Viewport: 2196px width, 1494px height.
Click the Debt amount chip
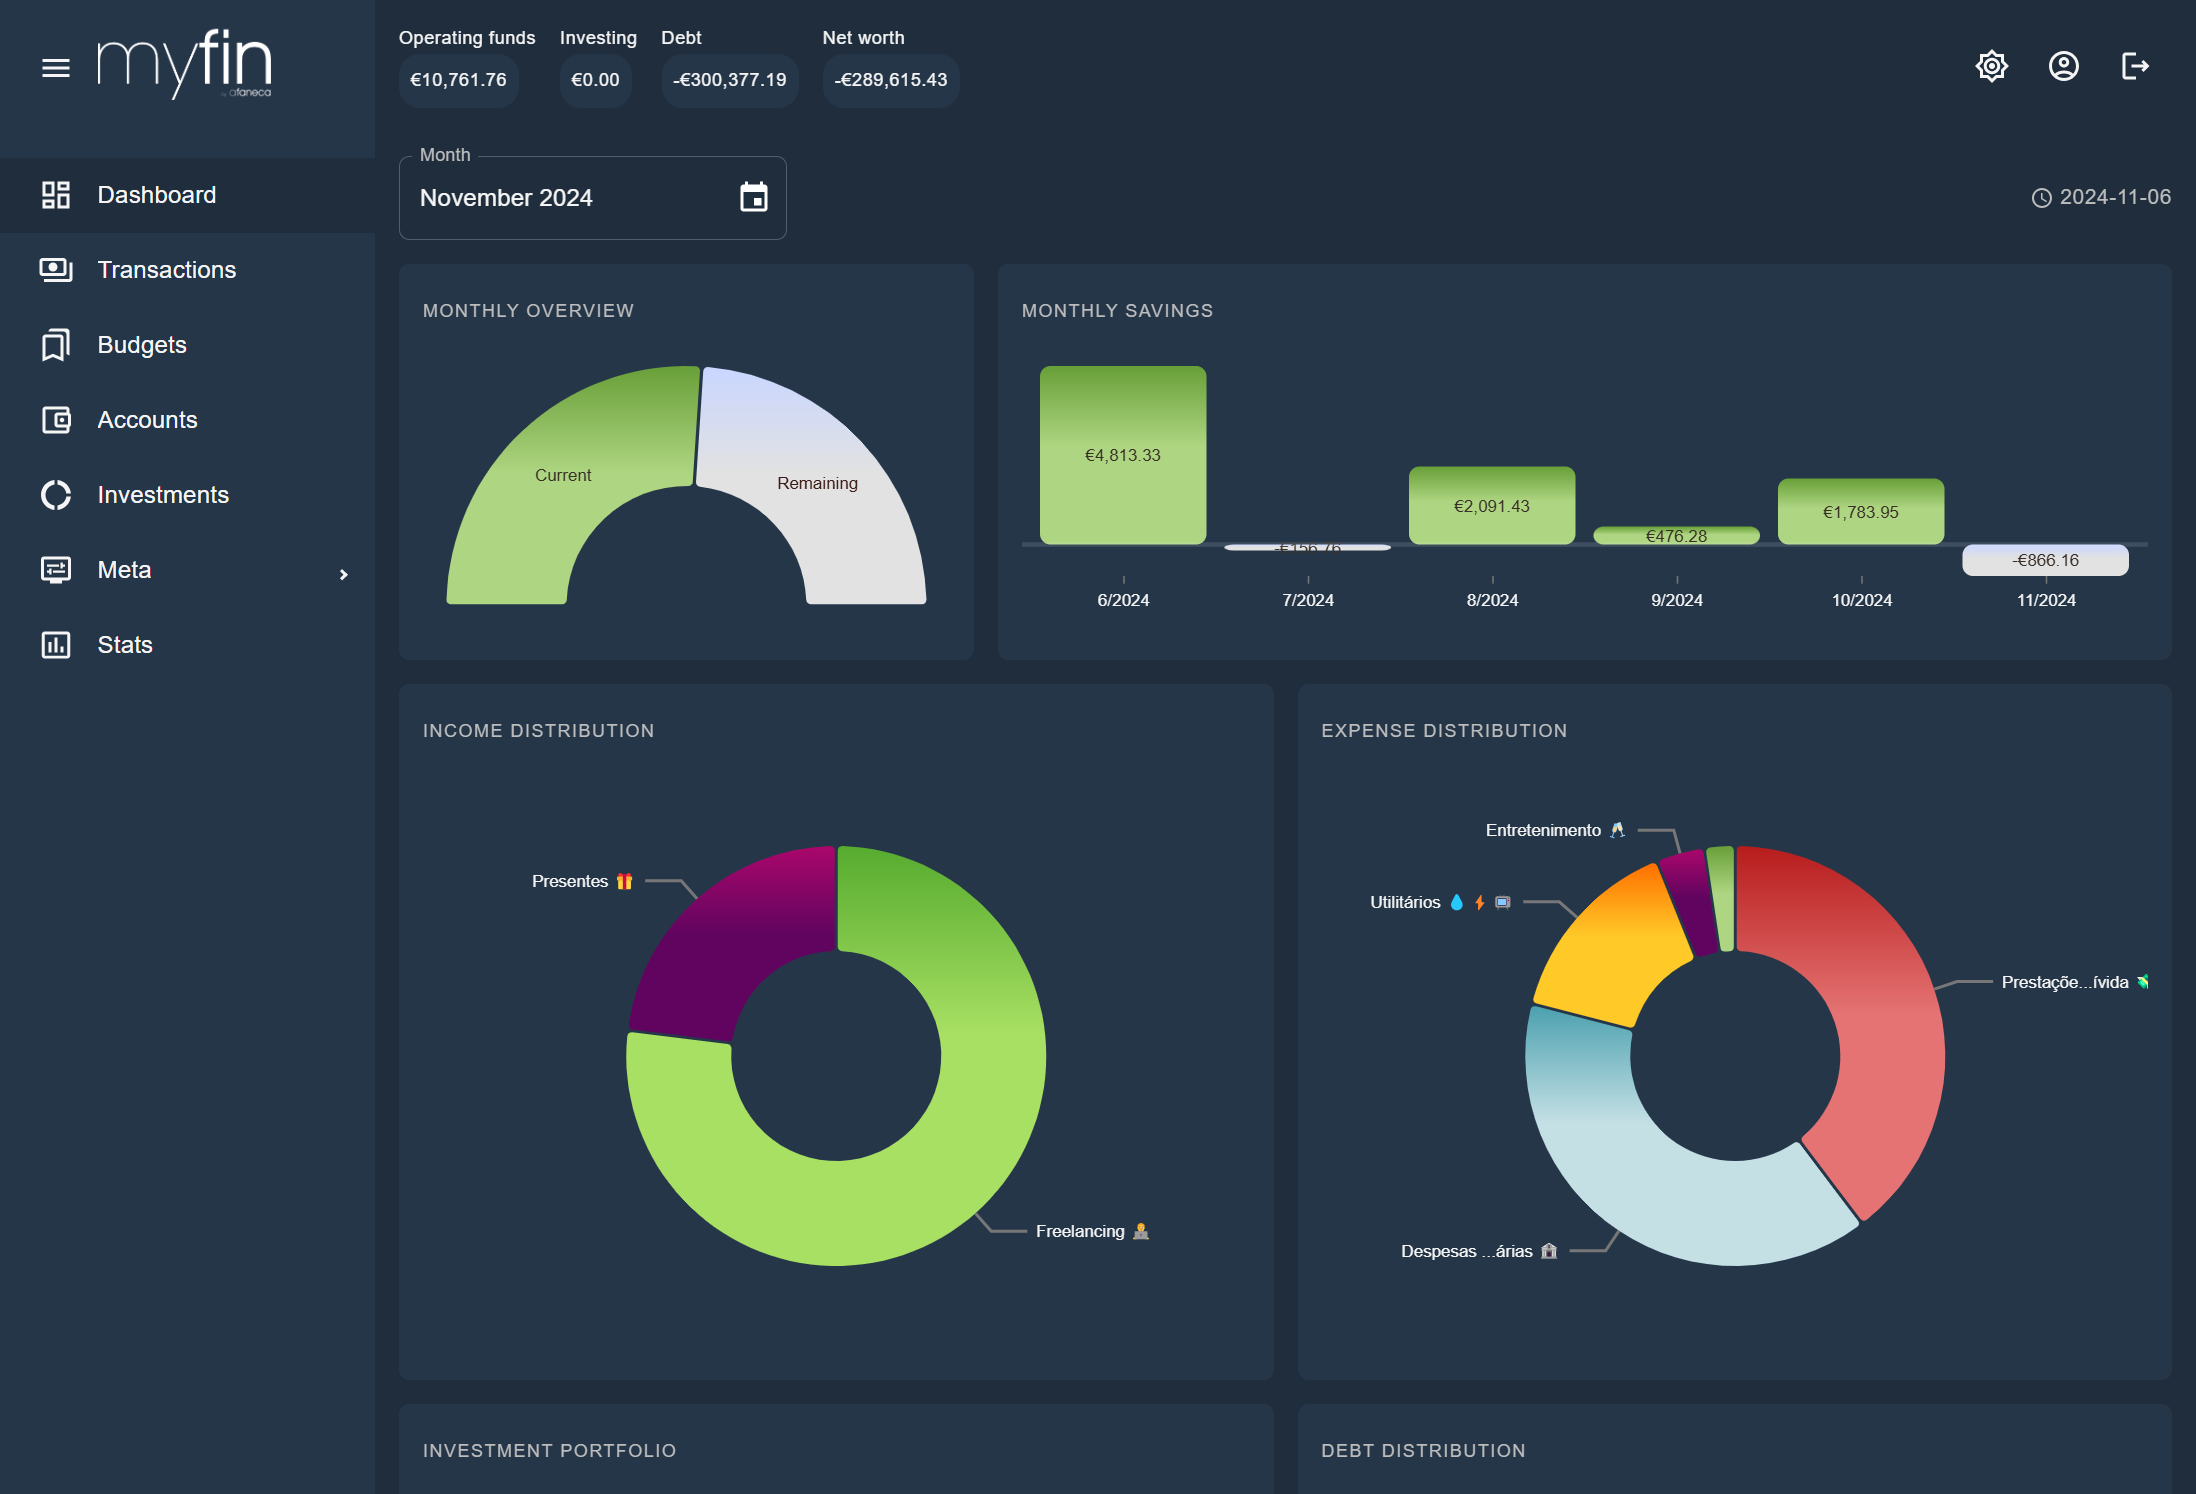point(730,80)
